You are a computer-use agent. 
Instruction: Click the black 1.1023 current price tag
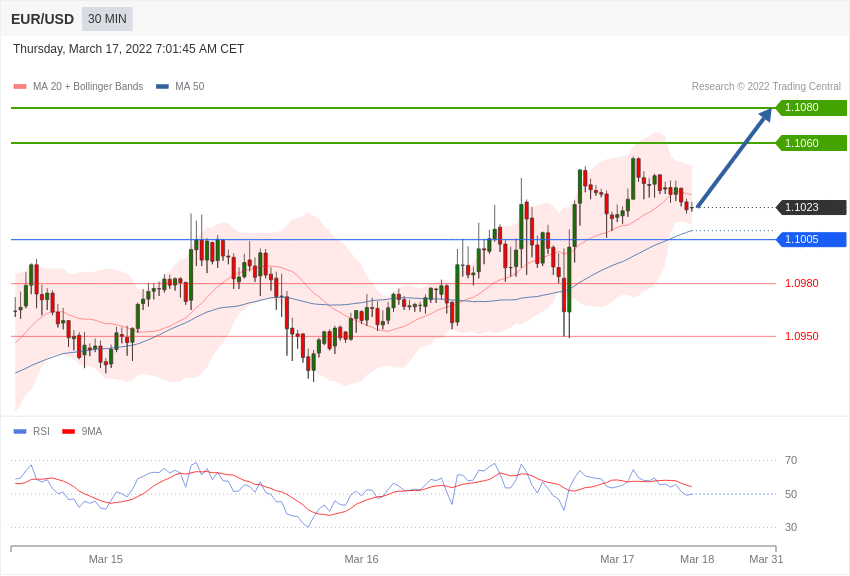(812, 207)
